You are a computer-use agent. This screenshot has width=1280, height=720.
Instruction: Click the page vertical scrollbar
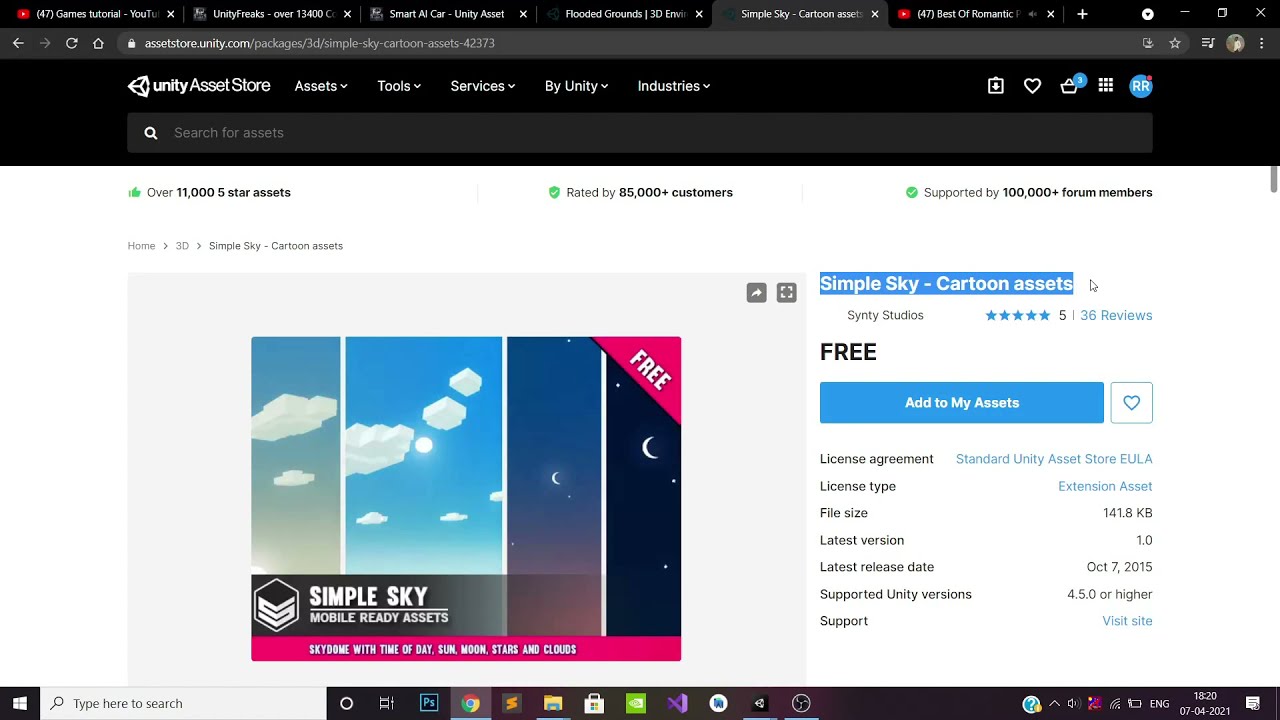click(x=1274, y=180)
